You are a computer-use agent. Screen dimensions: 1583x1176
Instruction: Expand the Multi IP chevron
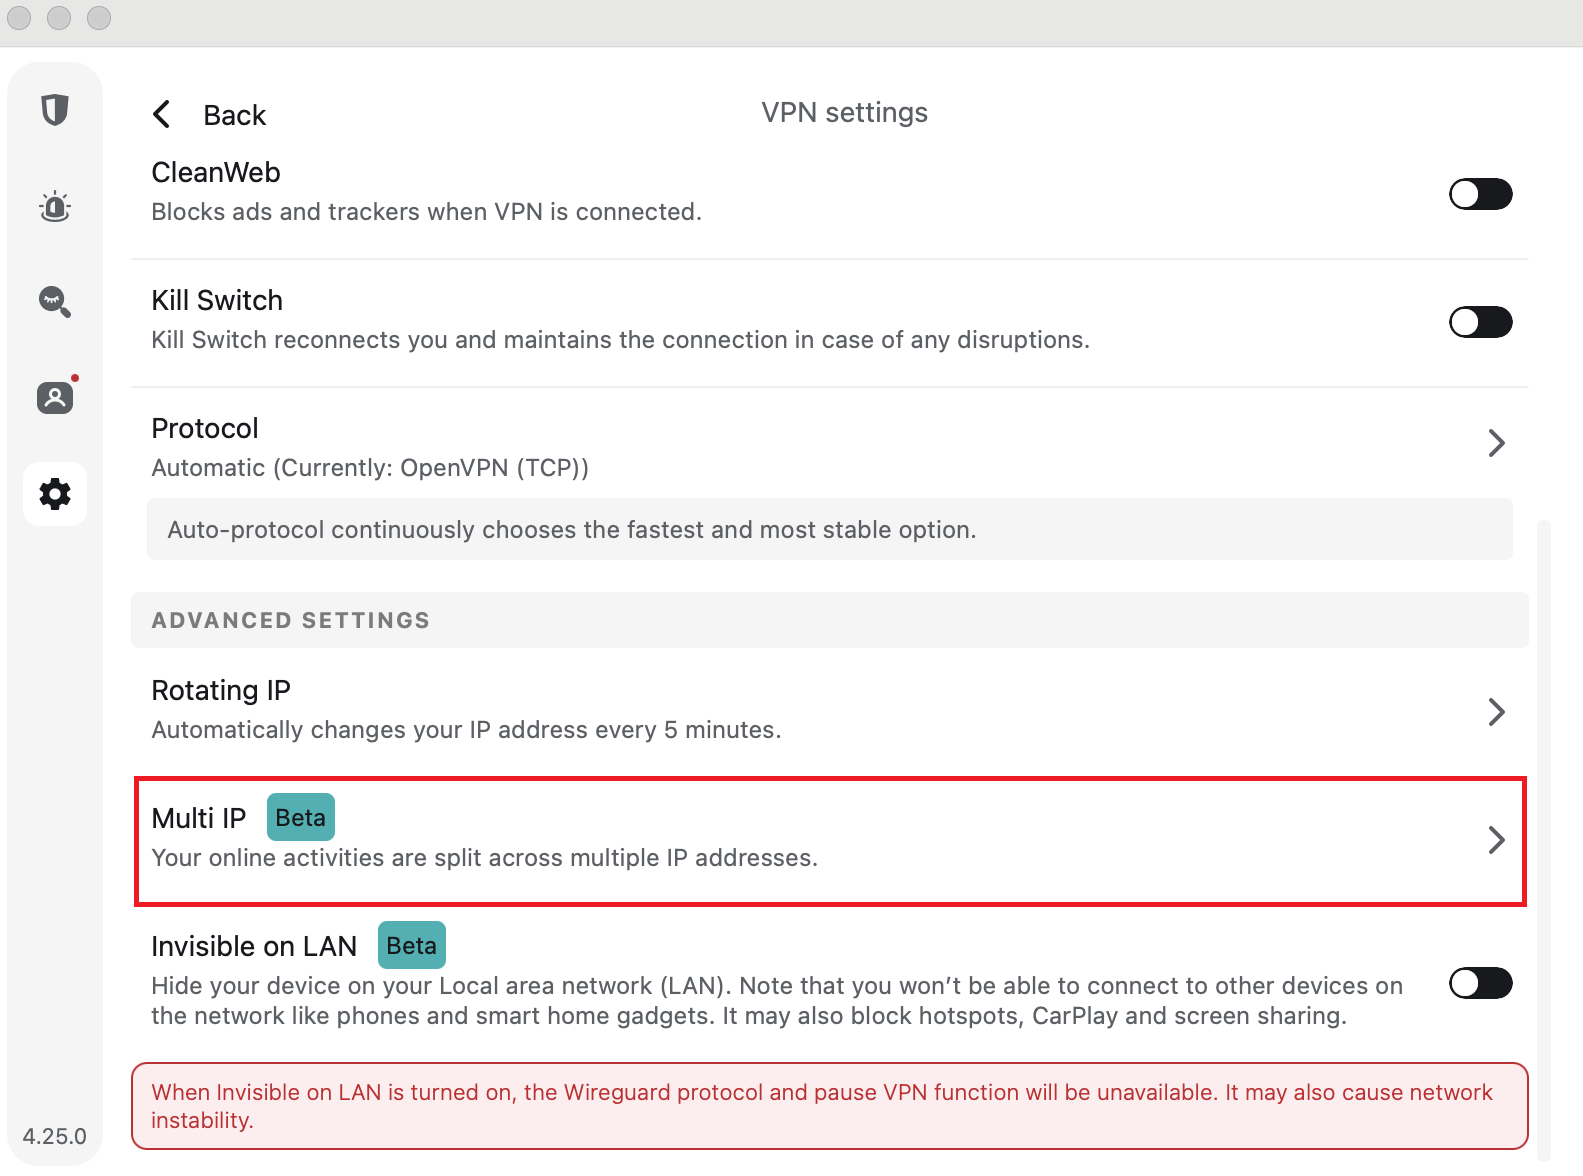1496,840
